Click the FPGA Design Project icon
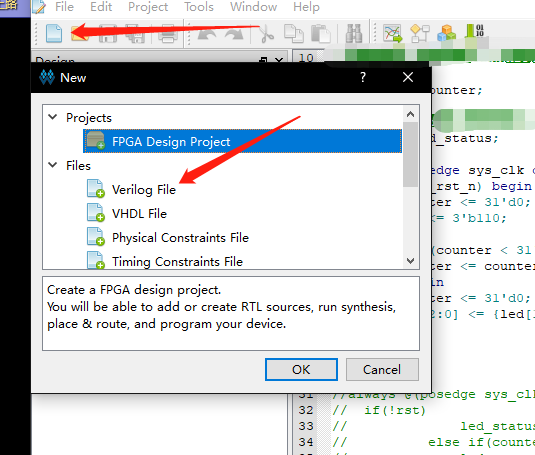The width and height of the screenshot is (535, 455). pyautogui.click(x=96, y=141)
